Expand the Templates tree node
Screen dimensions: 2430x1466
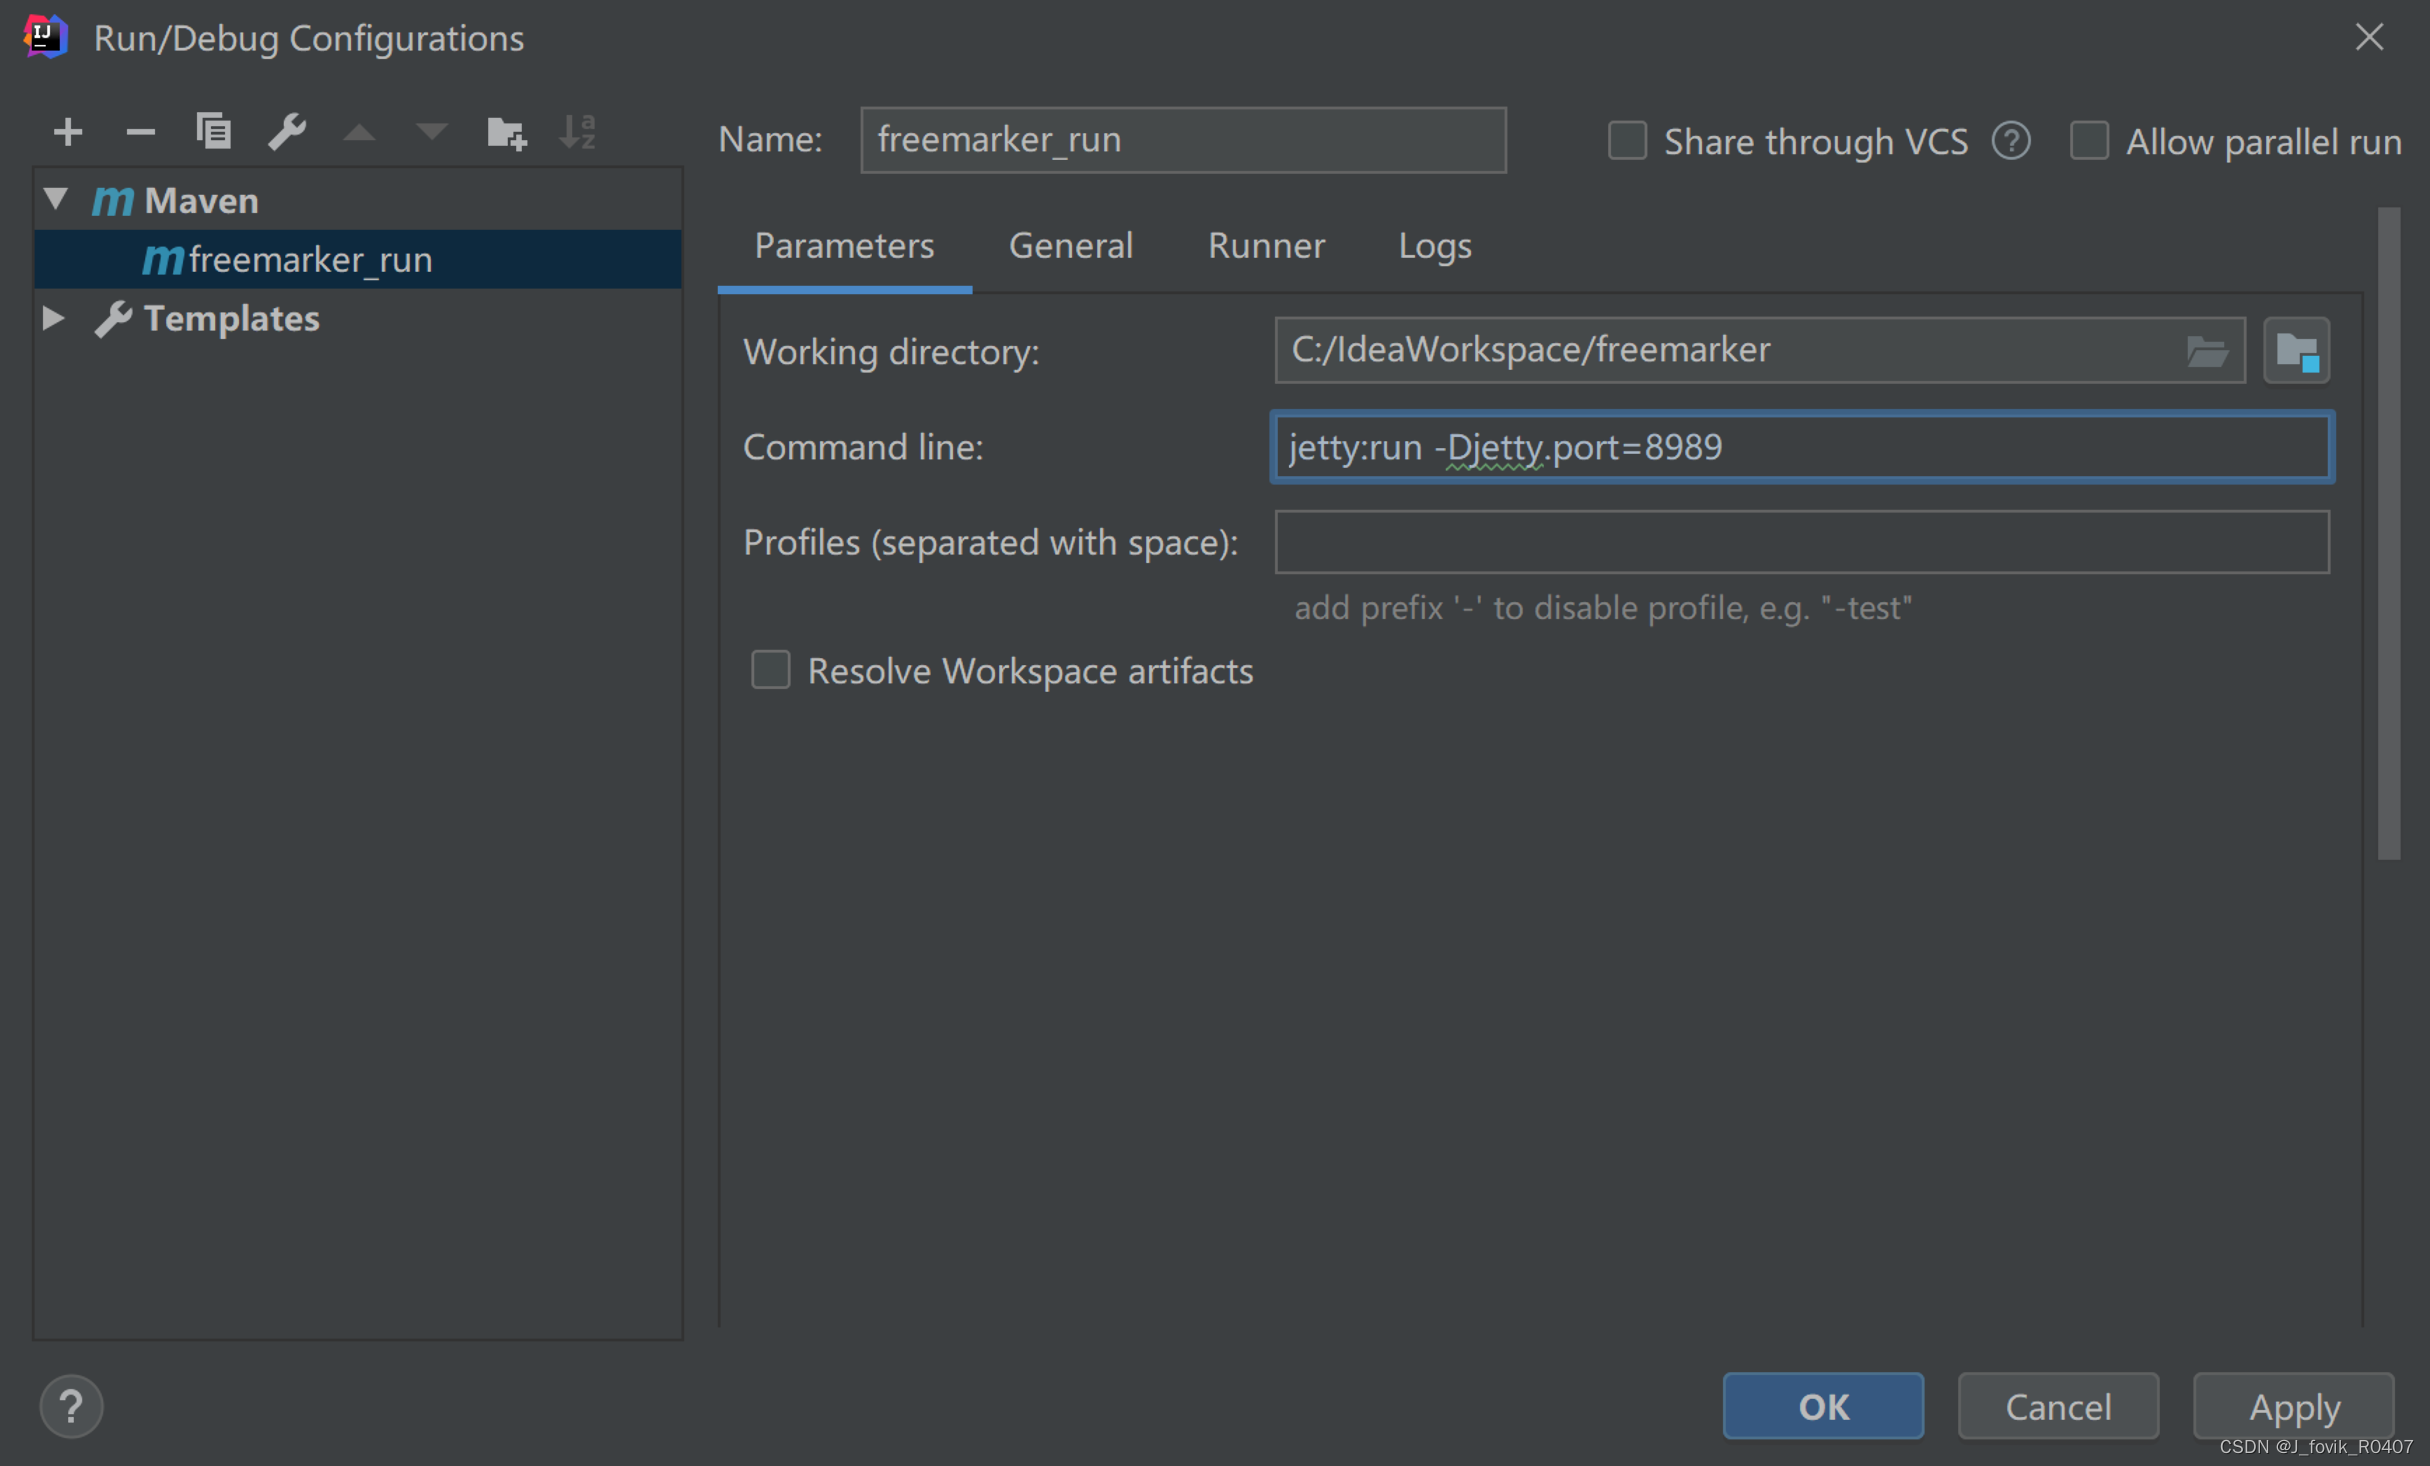[x=54, y=318]
